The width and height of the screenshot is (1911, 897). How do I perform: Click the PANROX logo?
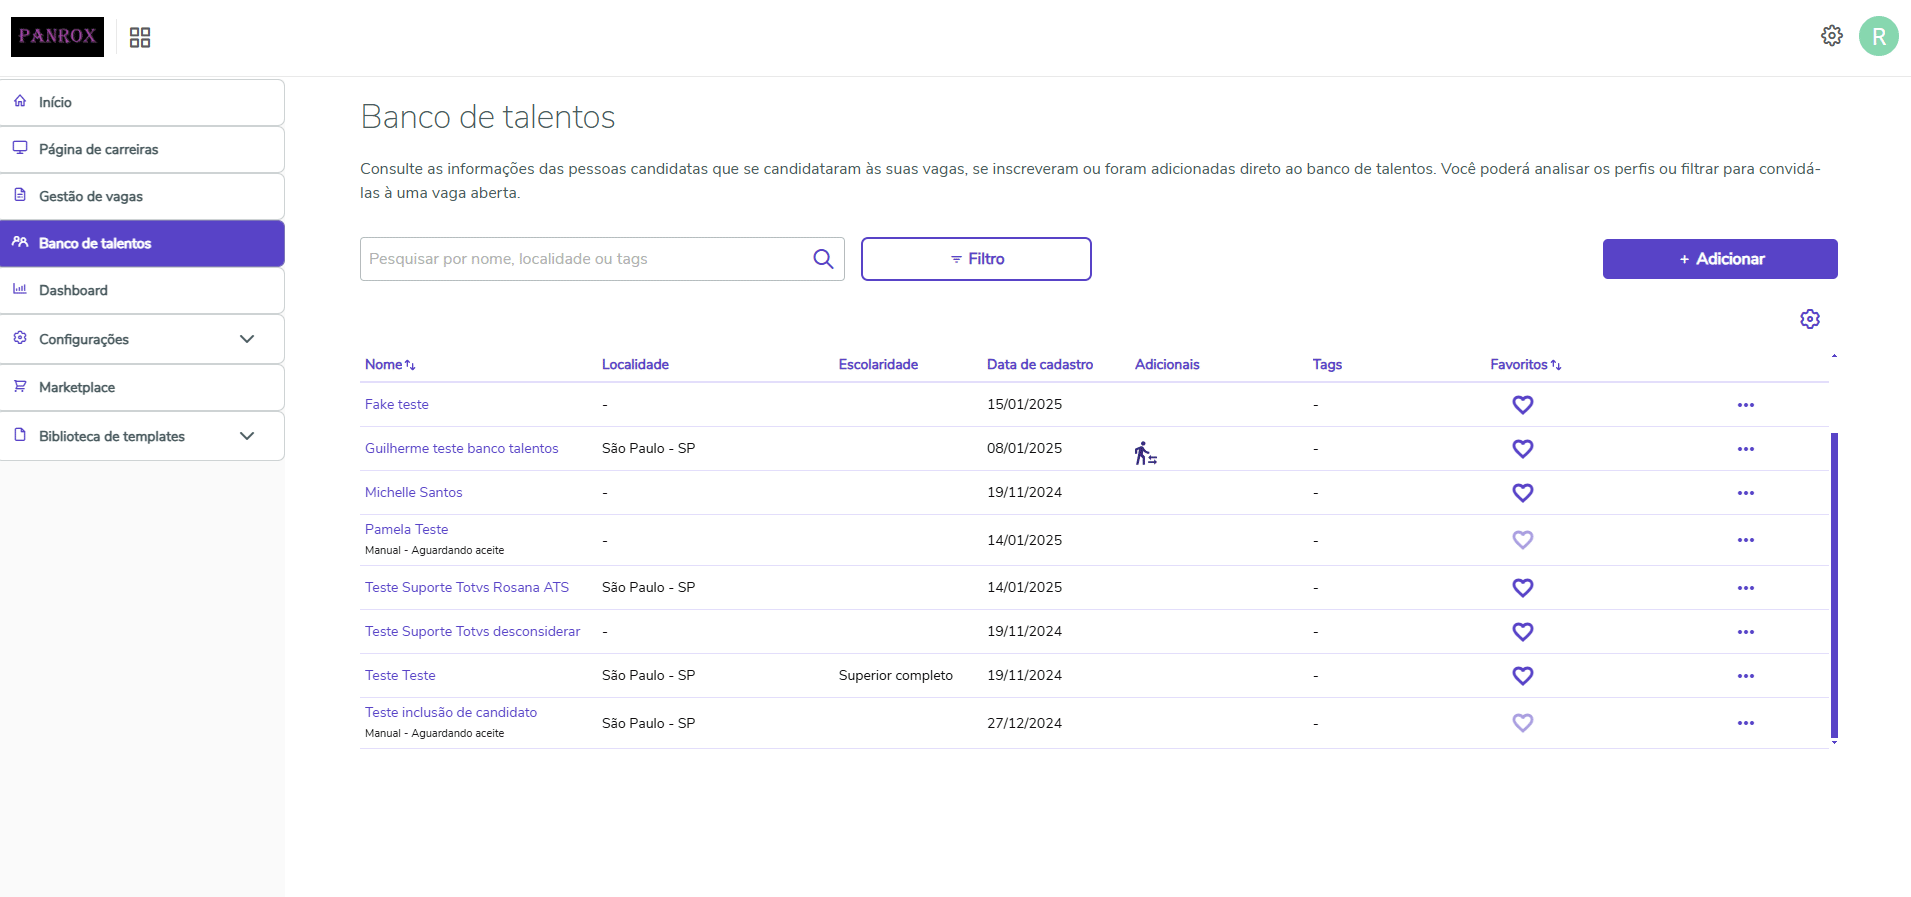point(57,37)
